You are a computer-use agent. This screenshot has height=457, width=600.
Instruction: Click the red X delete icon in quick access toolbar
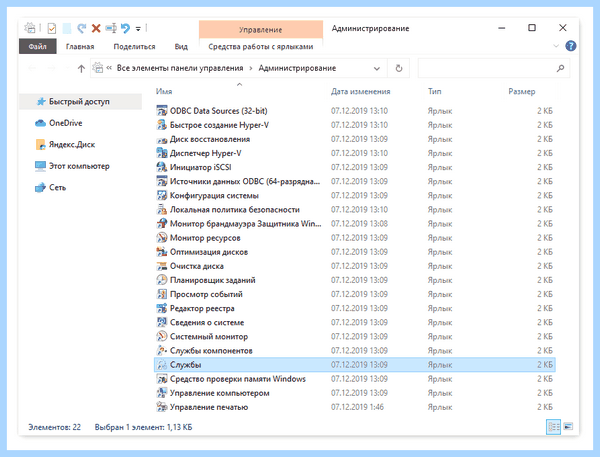pos(96,28)
